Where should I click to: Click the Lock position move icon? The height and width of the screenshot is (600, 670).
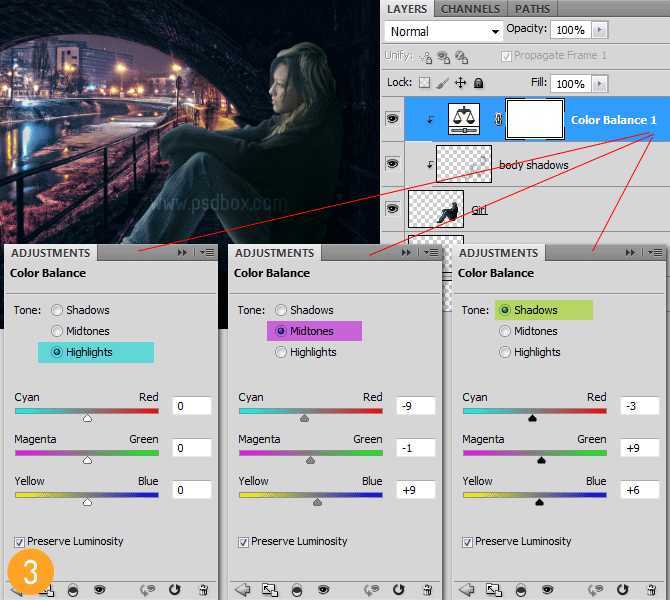(460, 83)
